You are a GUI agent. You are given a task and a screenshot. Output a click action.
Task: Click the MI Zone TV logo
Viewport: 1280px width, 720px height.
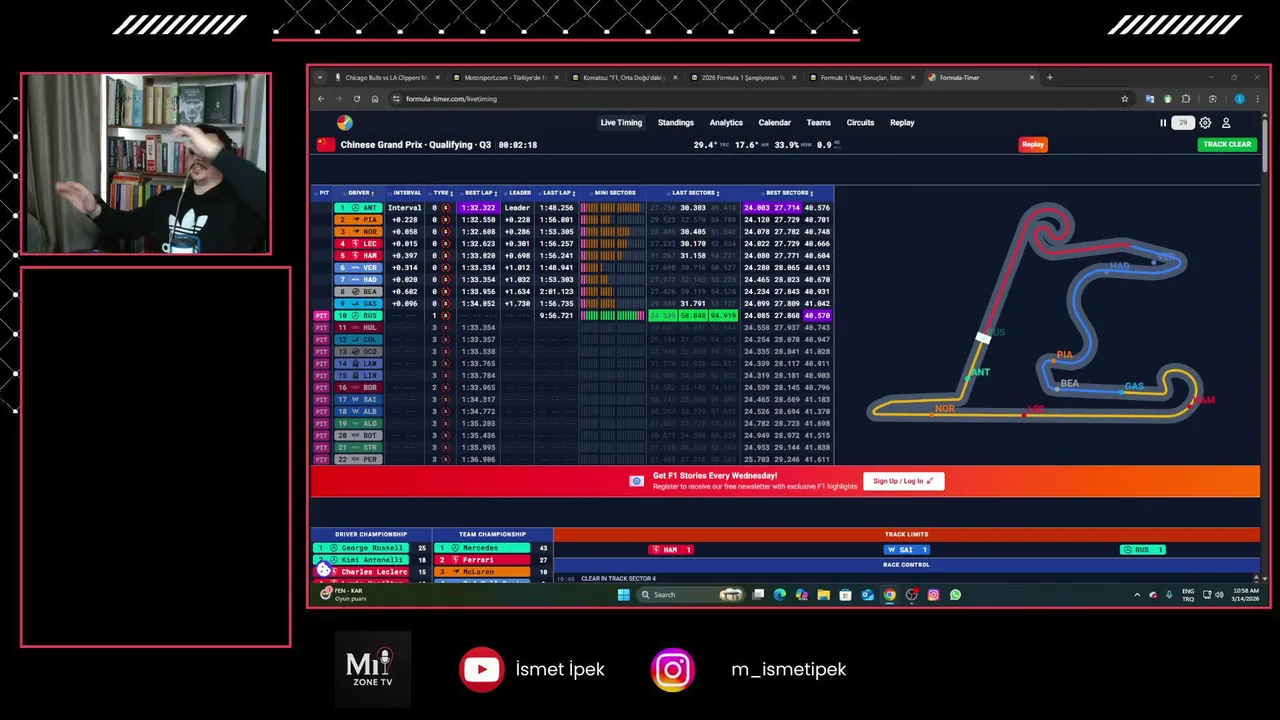click(x=372, y=668)
